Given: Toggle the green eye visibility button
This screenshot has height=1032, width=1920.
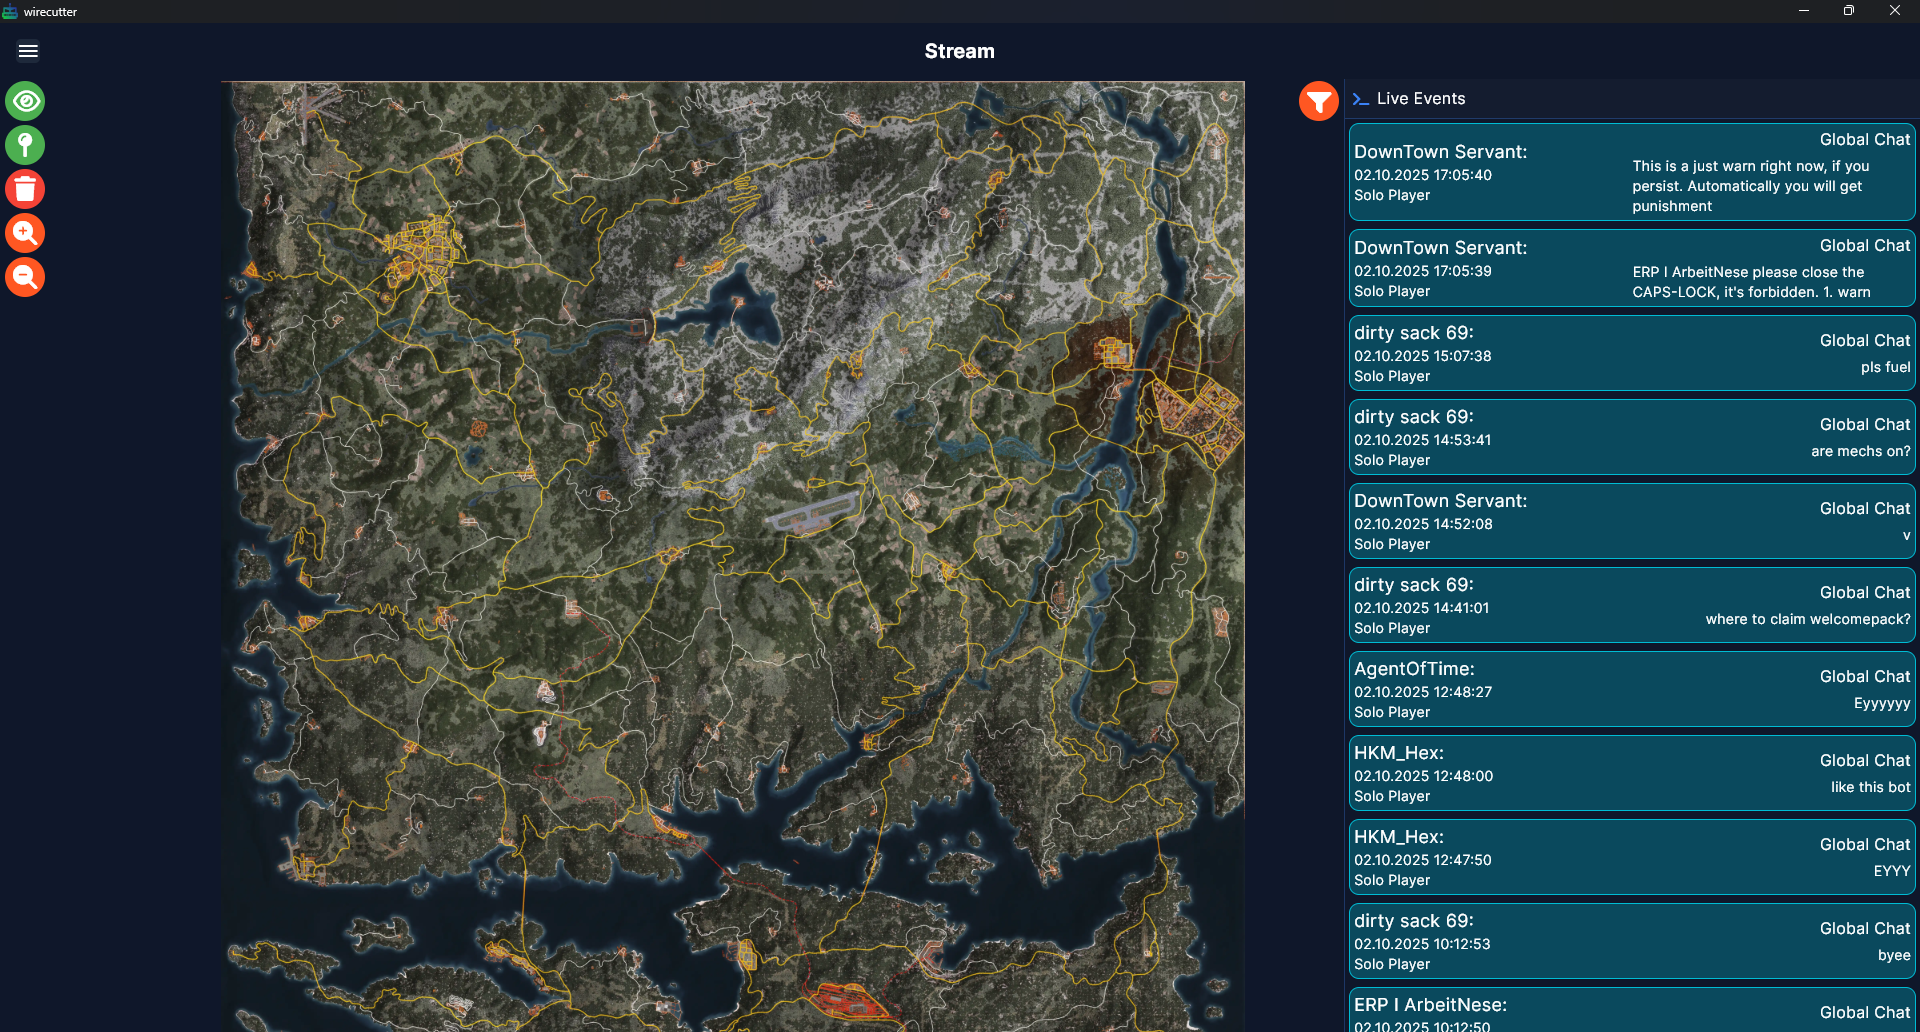Looking at the screenshot, I should point(25,101).
